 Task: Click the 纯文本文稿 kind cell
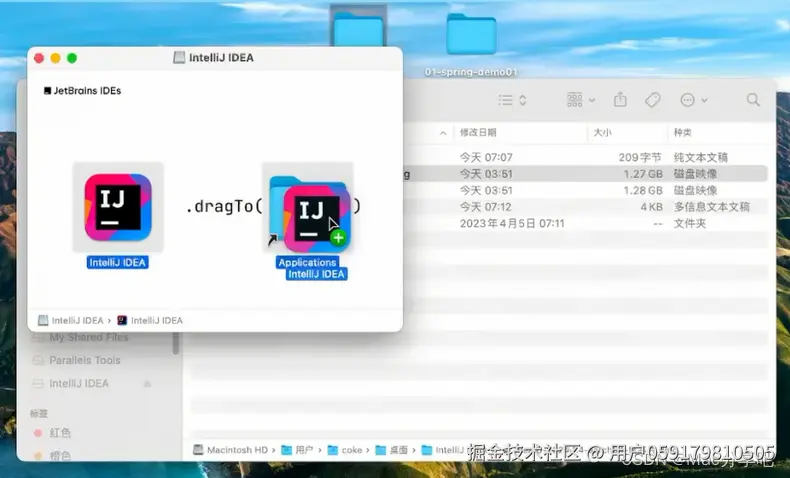[701, 158]
